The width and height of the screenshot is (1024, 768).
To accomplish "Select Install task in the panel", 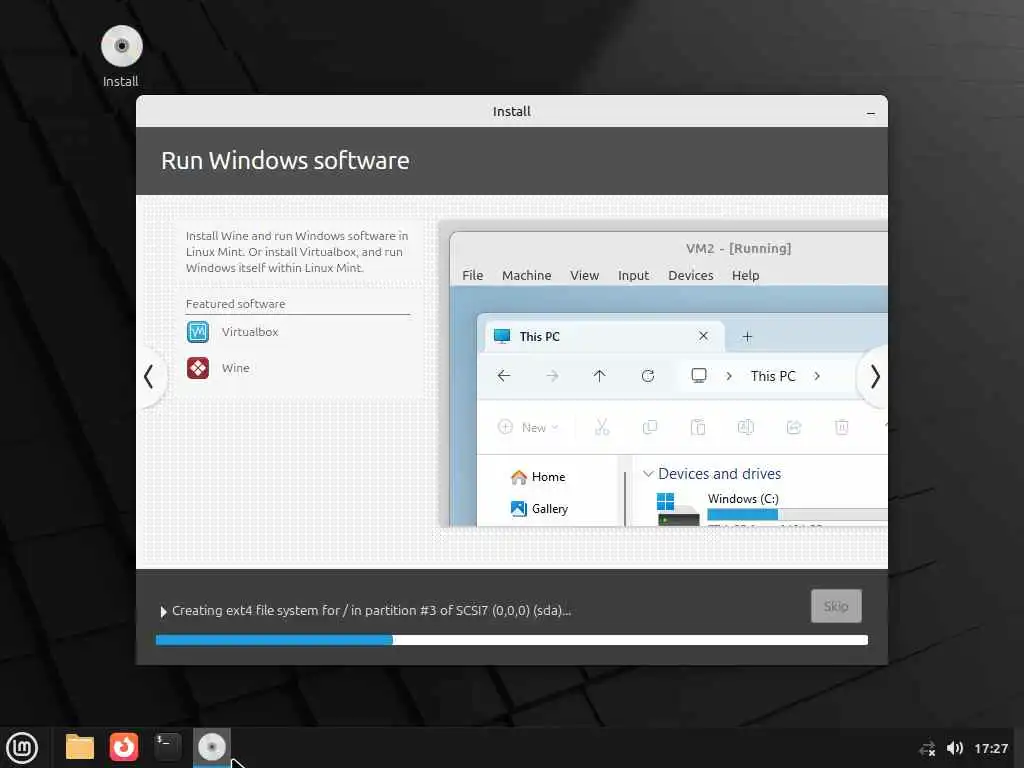I will pyautogui.click(x=212, y=747).
